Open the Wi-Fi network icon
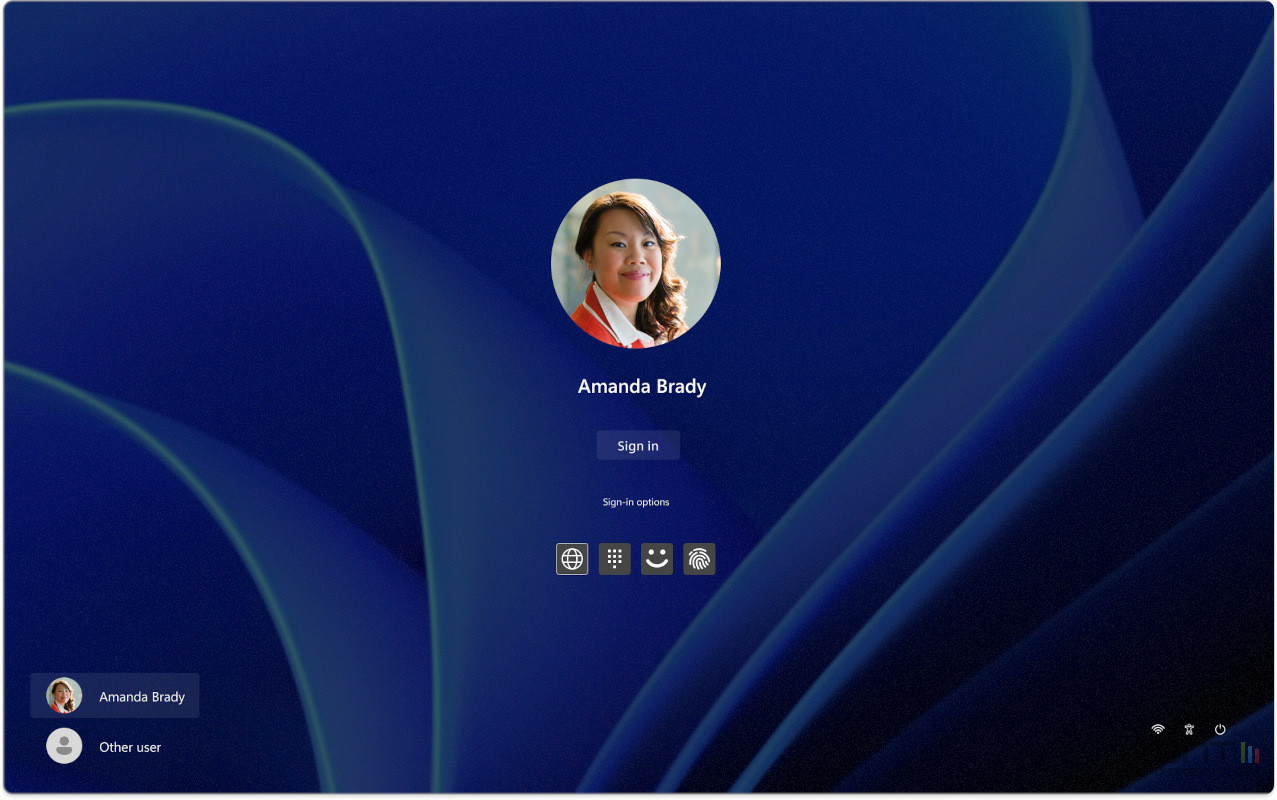The height and width of the screenshot is (800, 1277). point(1158,730)
